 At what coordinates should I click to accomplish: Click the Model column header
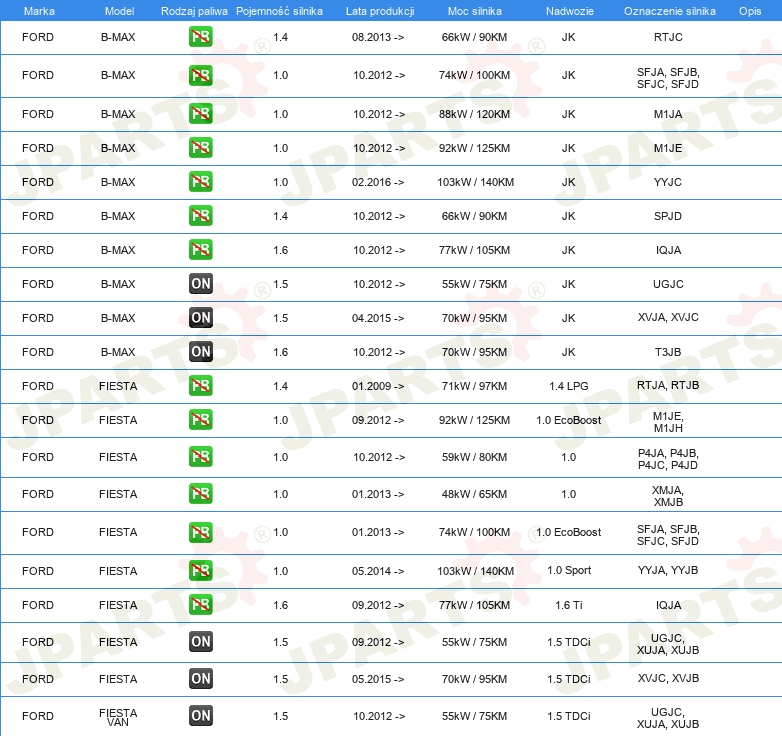119,11
